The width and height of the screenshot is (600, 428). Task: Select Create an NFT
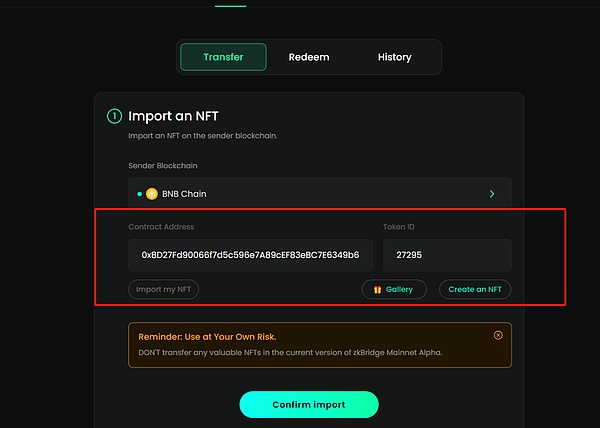pos(475,289)
